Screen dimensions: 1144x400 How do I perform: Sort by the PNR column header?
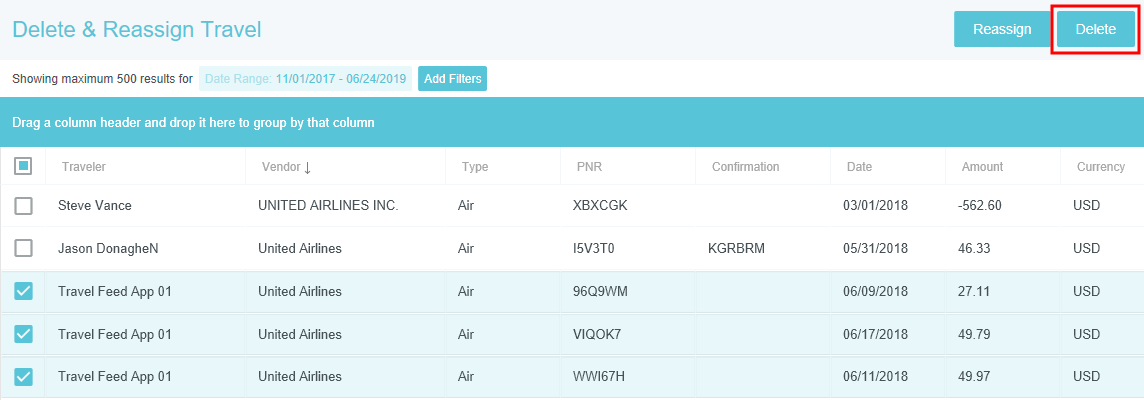pyautogui.click(x=590, y=167)
